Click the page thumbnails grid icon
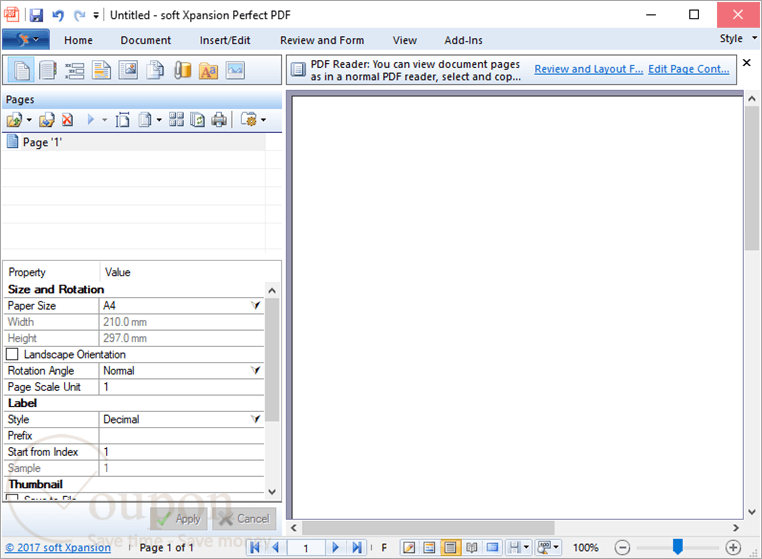The height and width of the screenshot is (559, 762). point(176,120)
